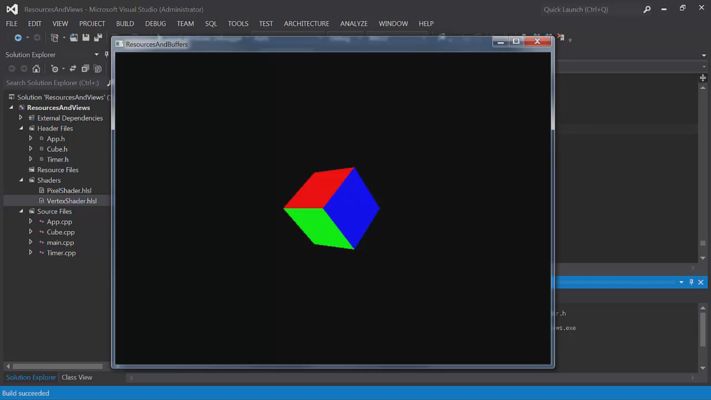
Task: Click the Search Solution Explorer field
Action: pos(55,83)
